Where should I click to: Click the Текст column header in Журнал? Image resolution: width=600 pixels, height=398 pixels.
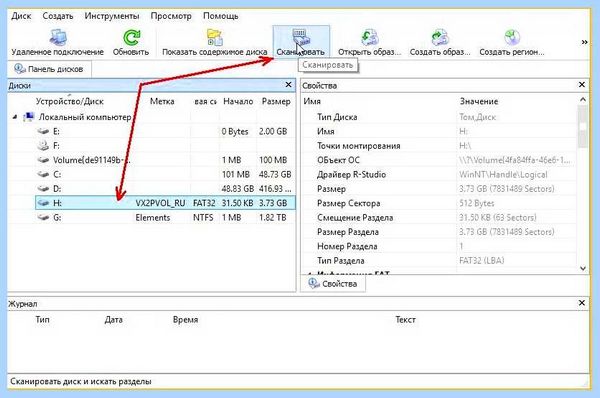(405, 320)
